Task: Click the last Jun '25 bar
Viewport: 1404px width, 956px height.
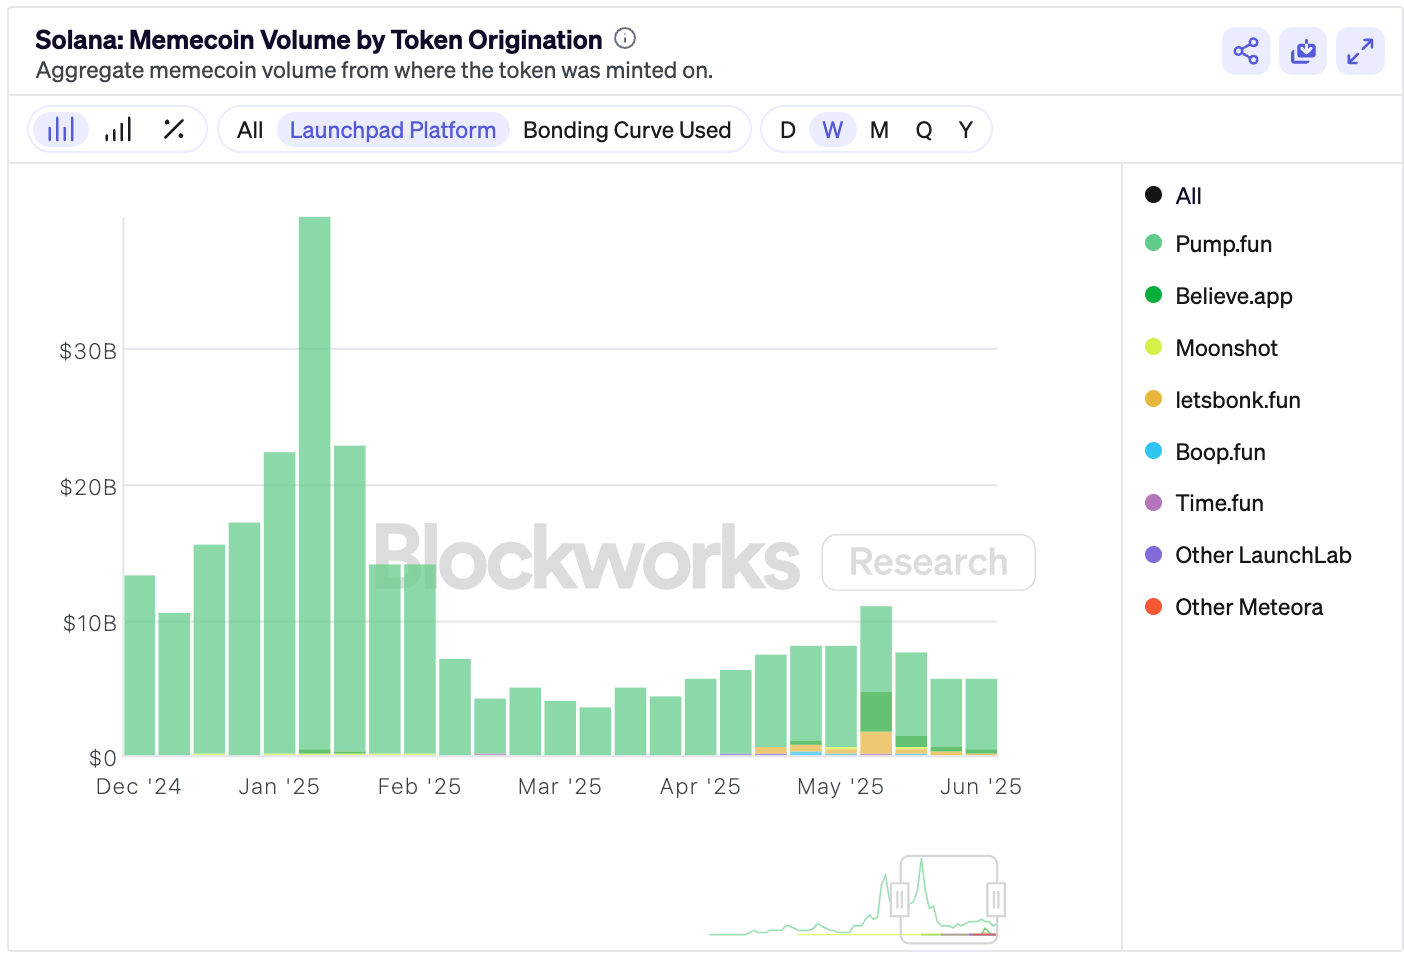Action: click(x=981, y=716)
